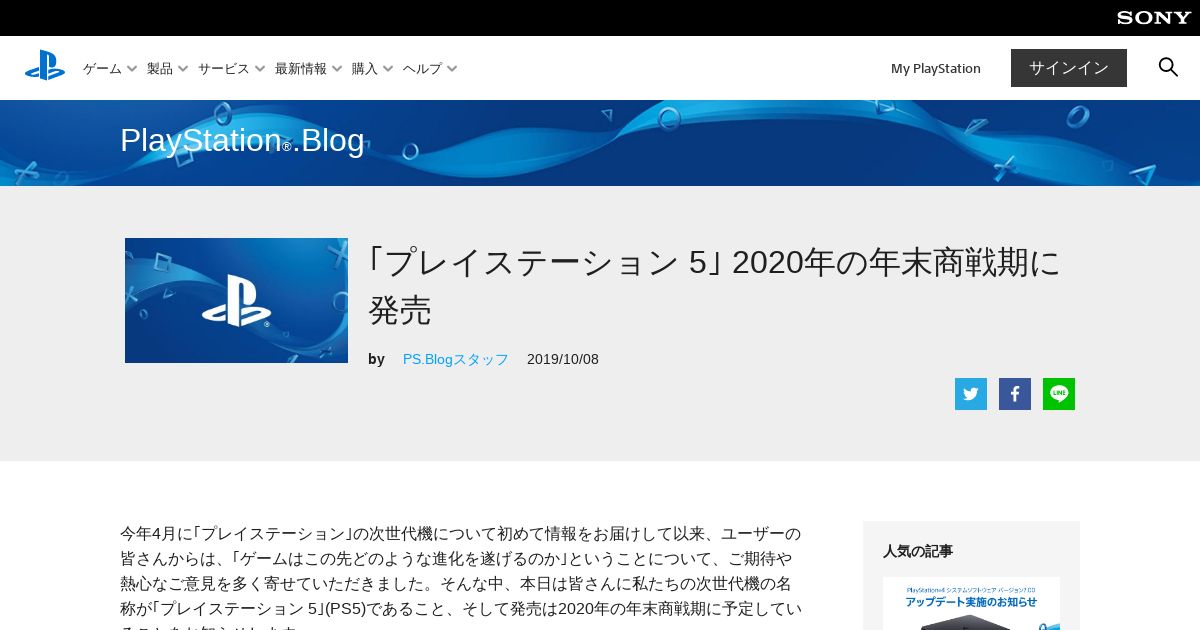Open the サービス menu

224,69
